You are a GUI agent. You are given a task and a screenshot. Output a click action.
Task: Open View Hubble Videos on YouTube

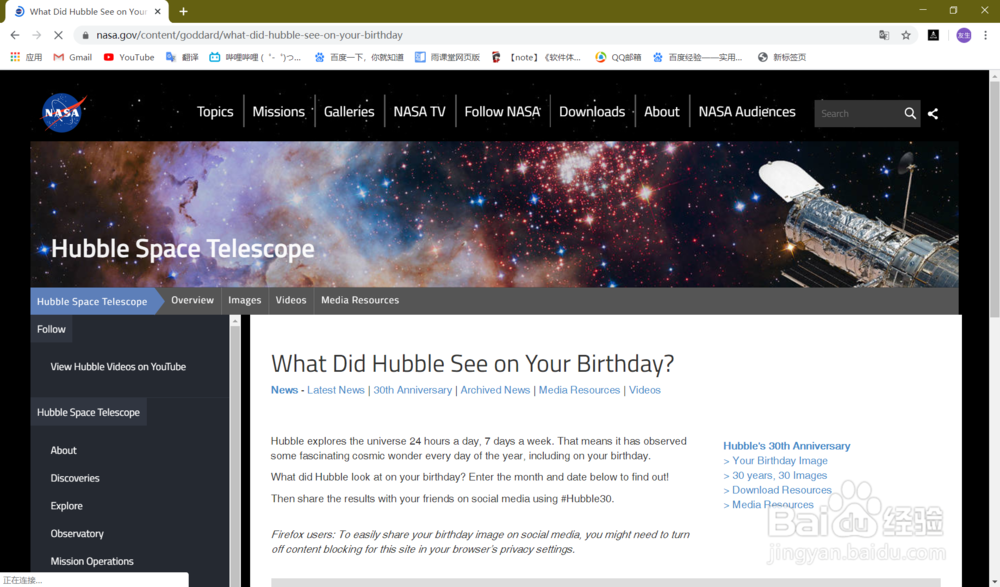point(118,367)
